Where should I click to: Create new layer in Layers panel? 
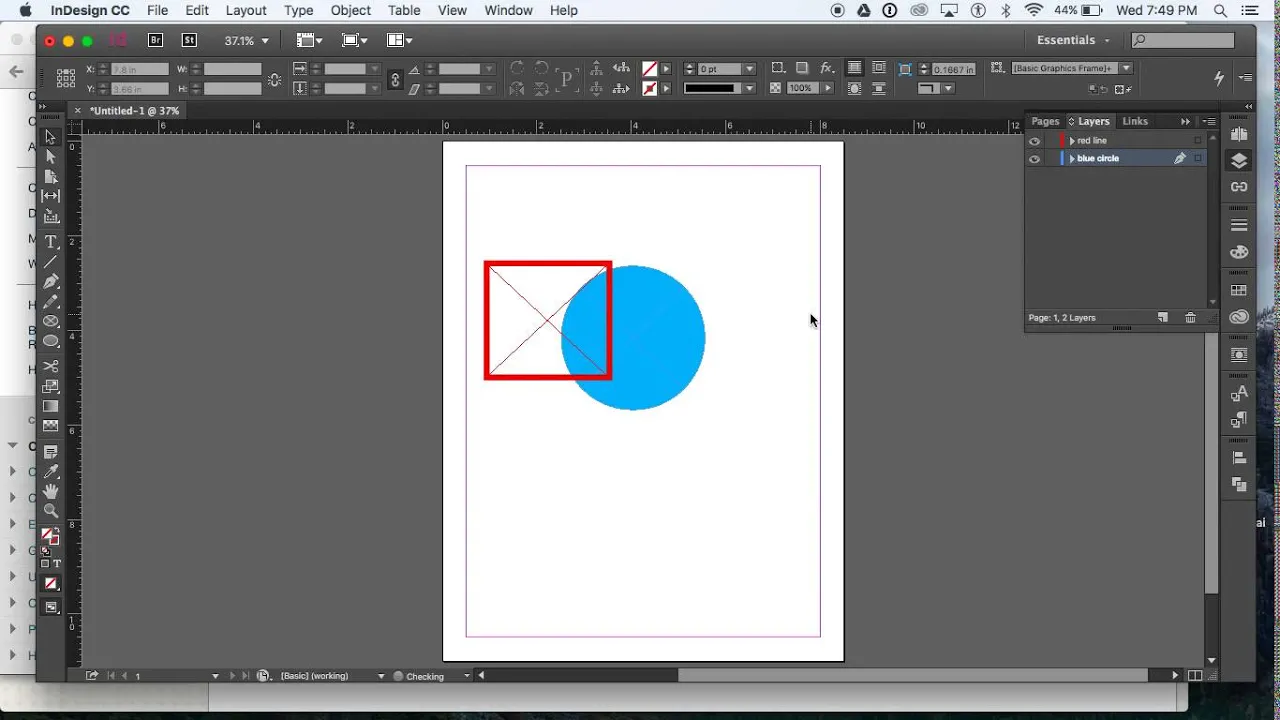[x=1162, y=317]
